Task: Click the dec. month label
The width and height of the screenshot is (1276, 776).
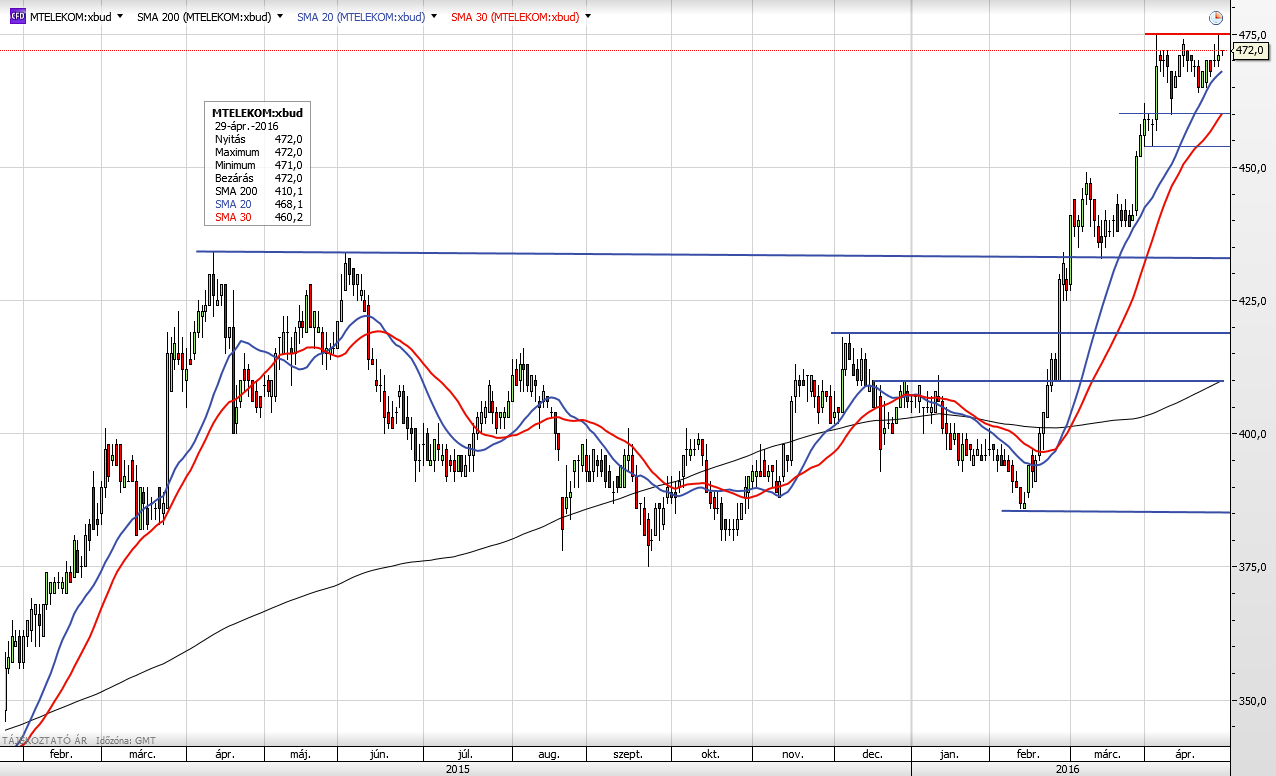Action: tap(871, 755)
